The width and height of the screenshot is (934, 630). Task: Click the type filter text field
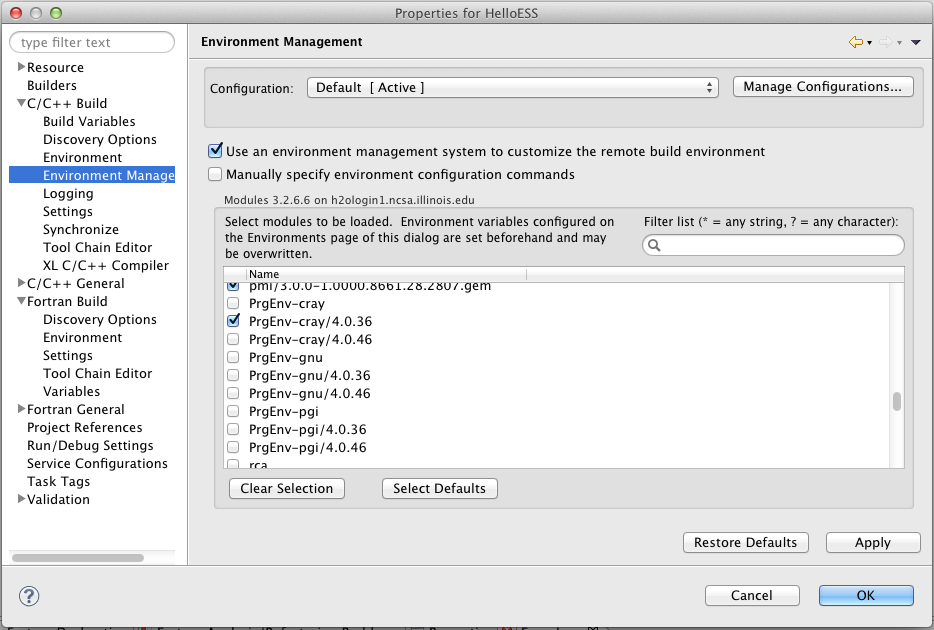click(x=92, y=43)
